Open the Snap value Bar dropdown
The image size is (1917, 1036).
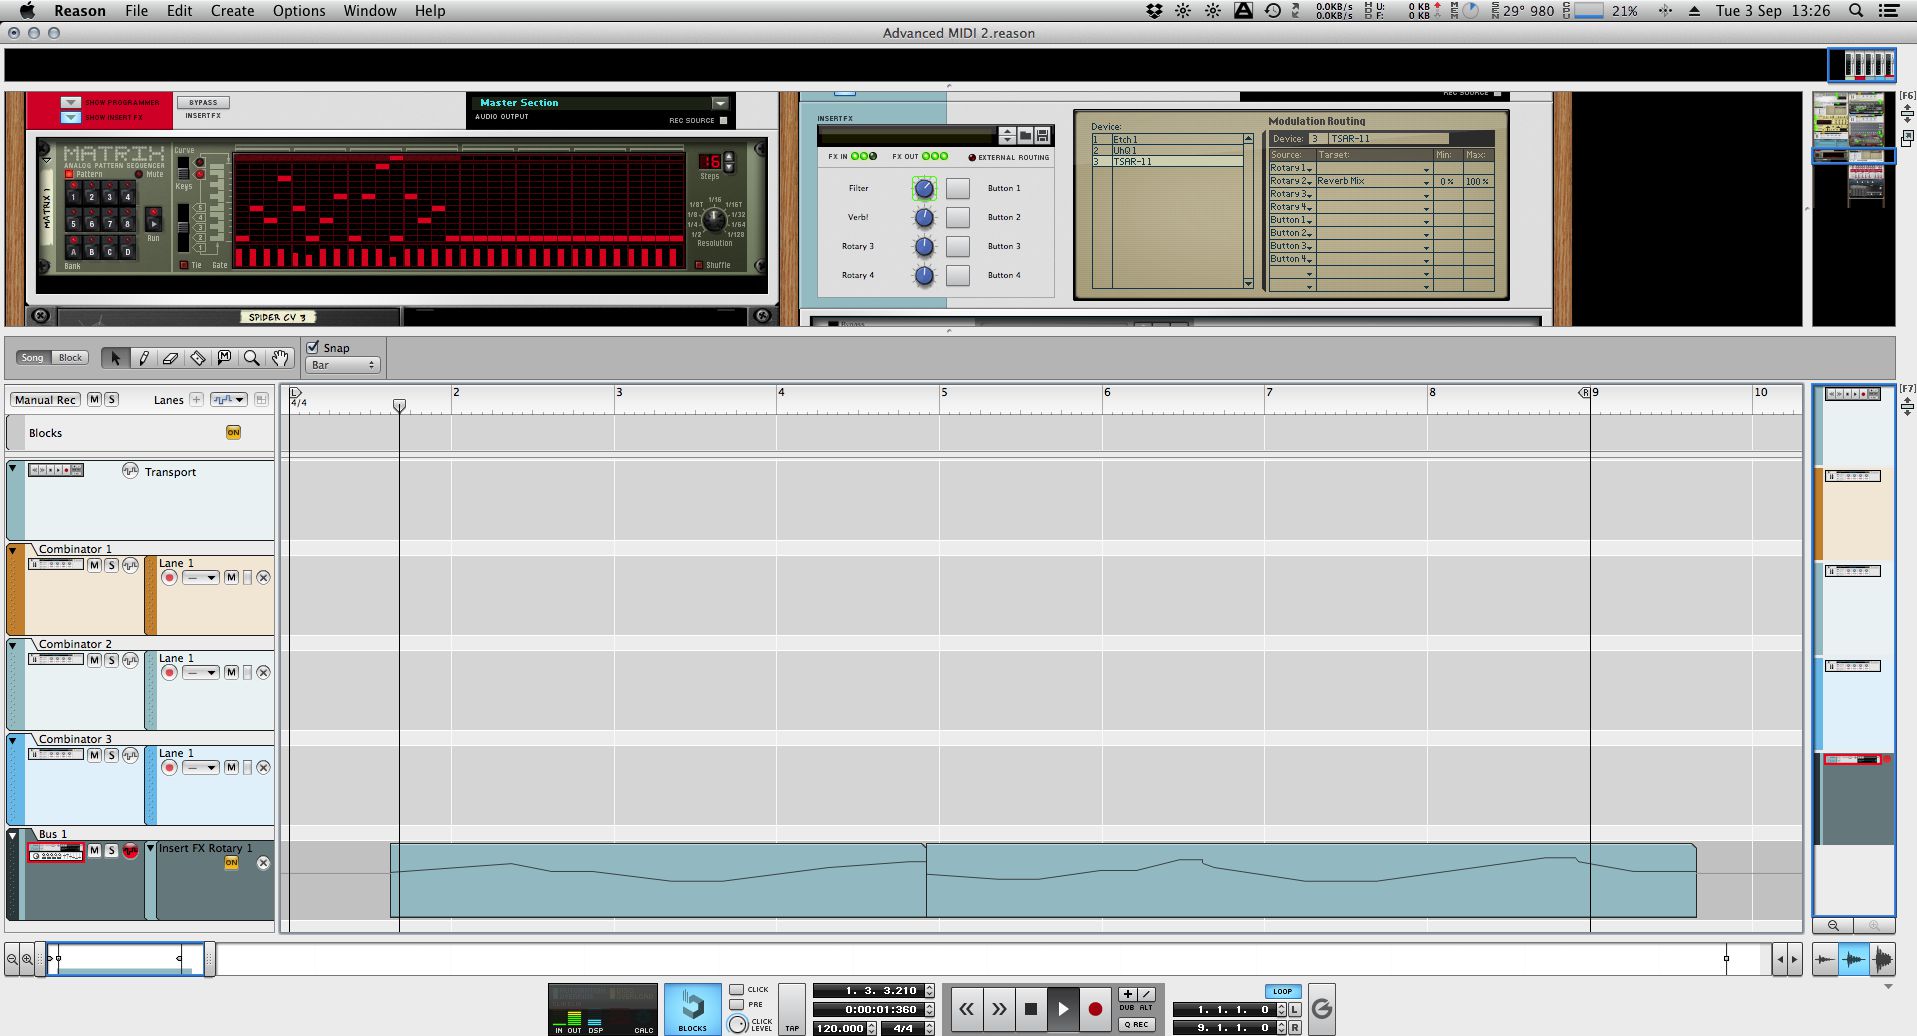[342, 365]
